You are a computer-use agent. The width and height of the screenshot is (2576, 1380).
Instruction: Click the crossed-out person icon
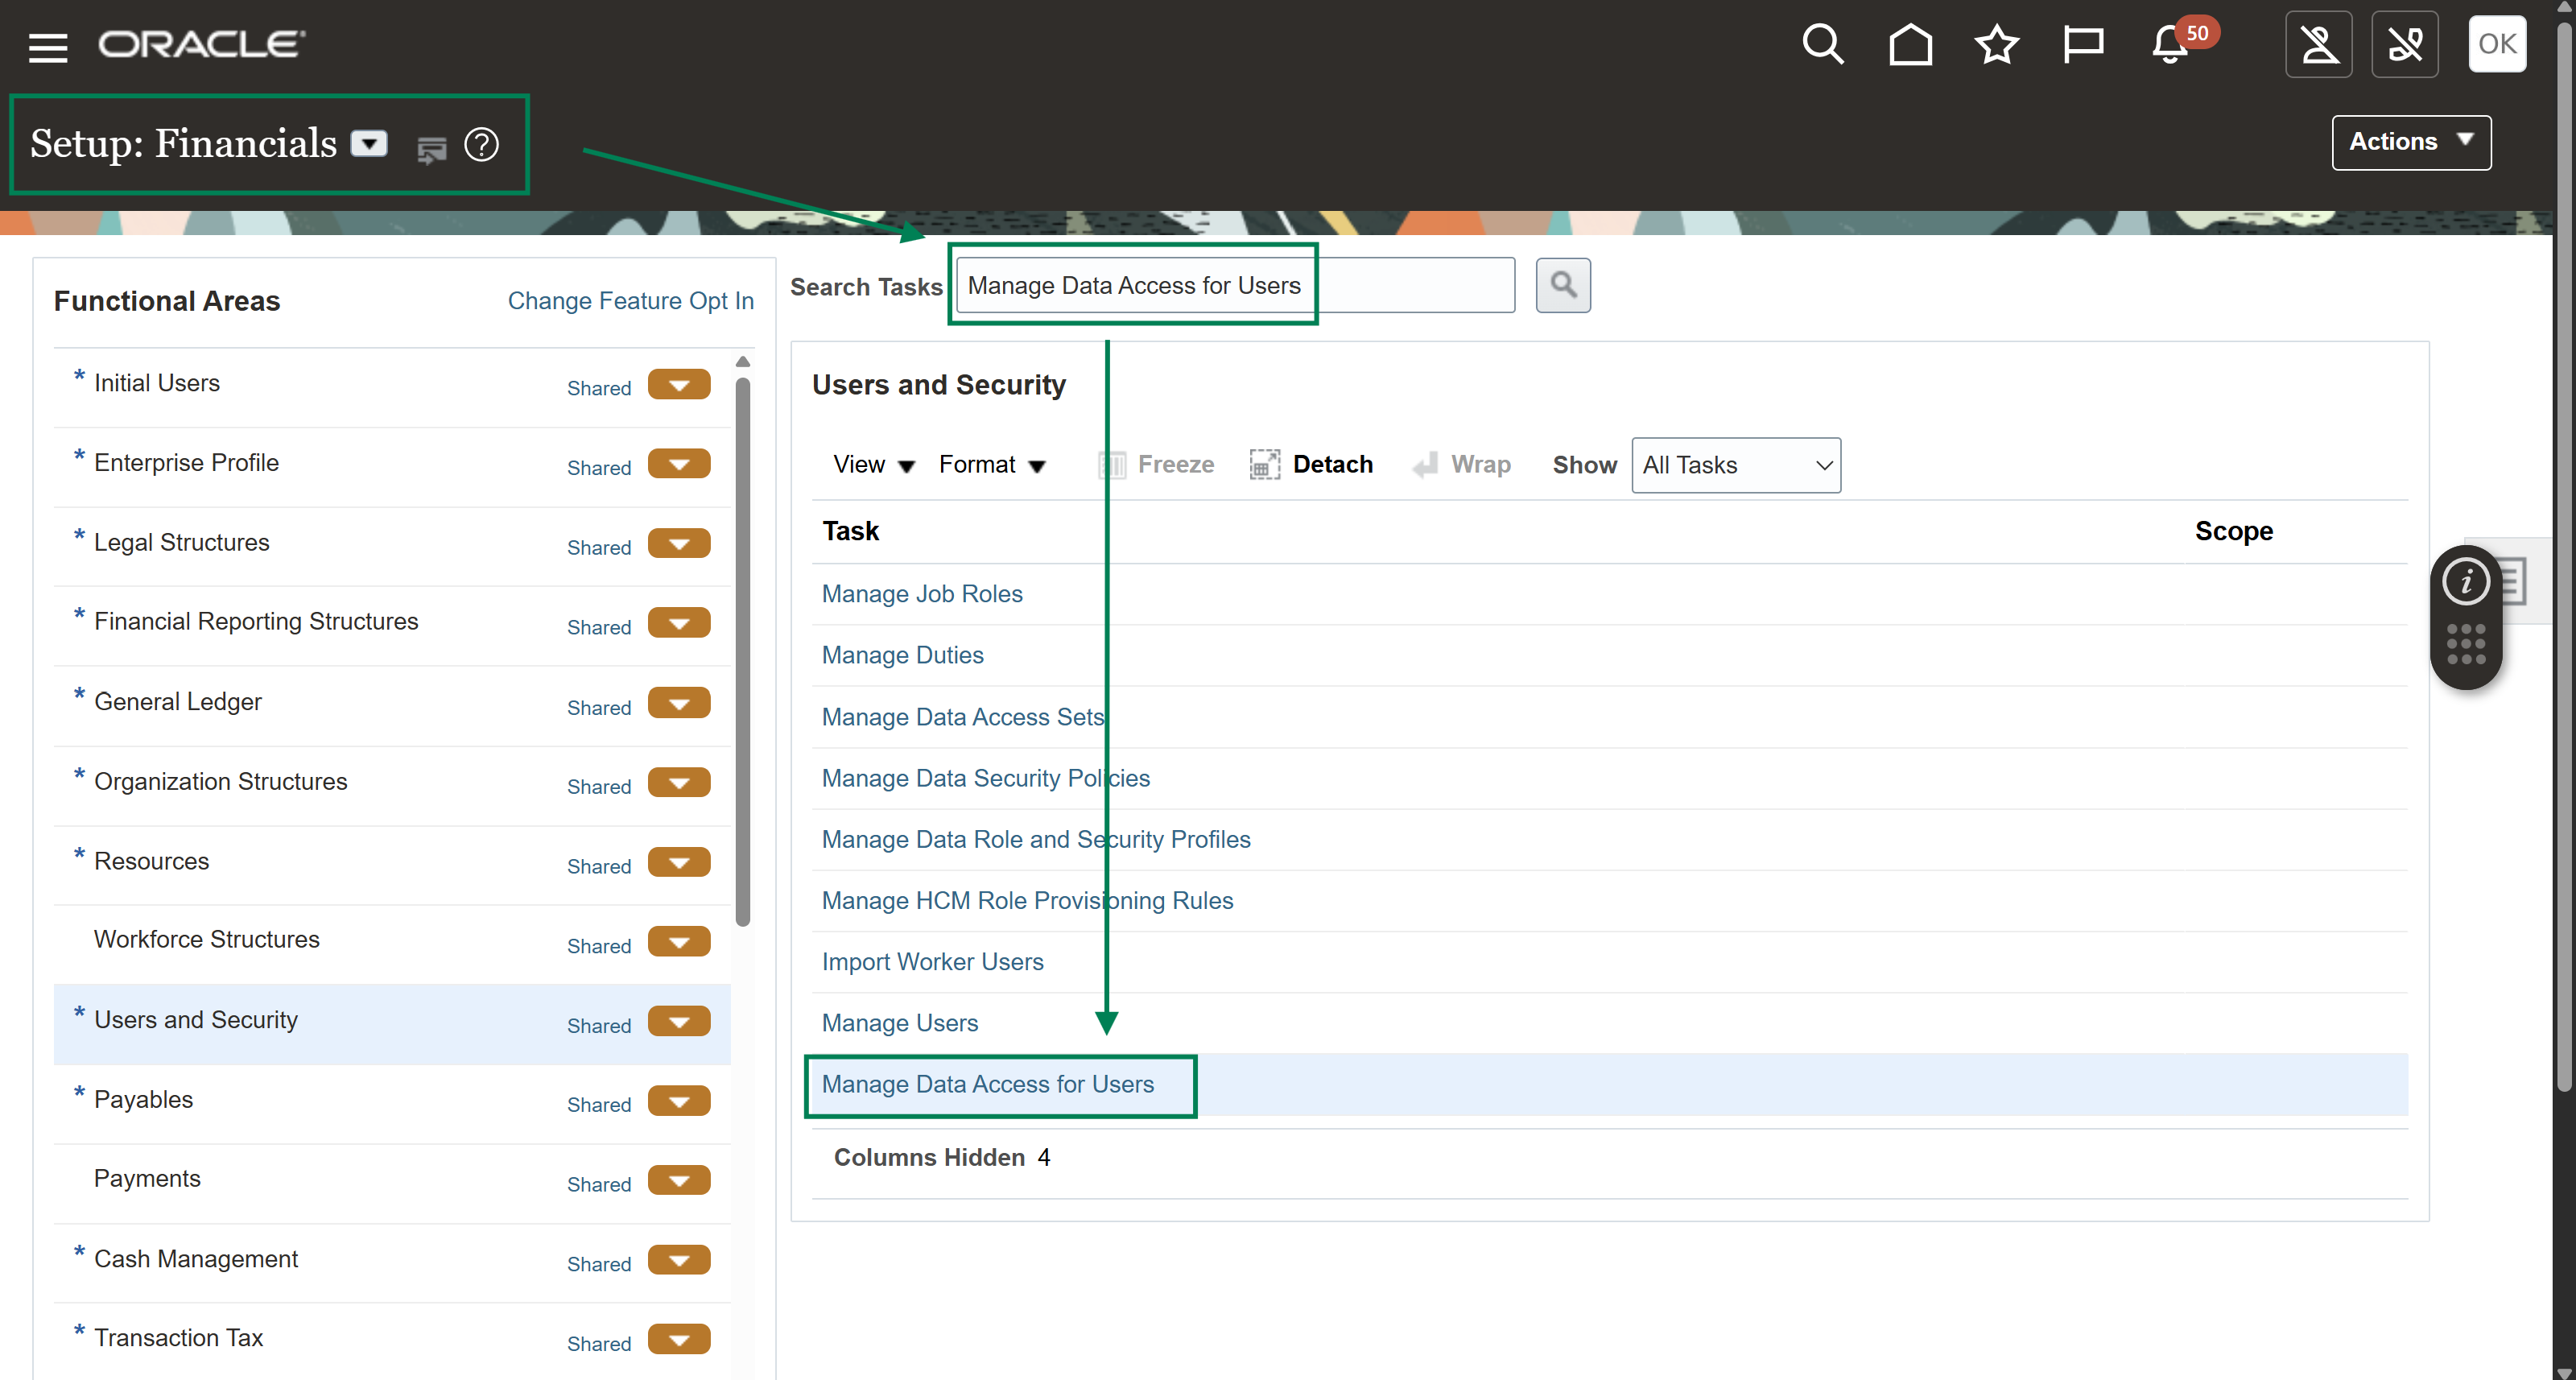point(2318,45)
